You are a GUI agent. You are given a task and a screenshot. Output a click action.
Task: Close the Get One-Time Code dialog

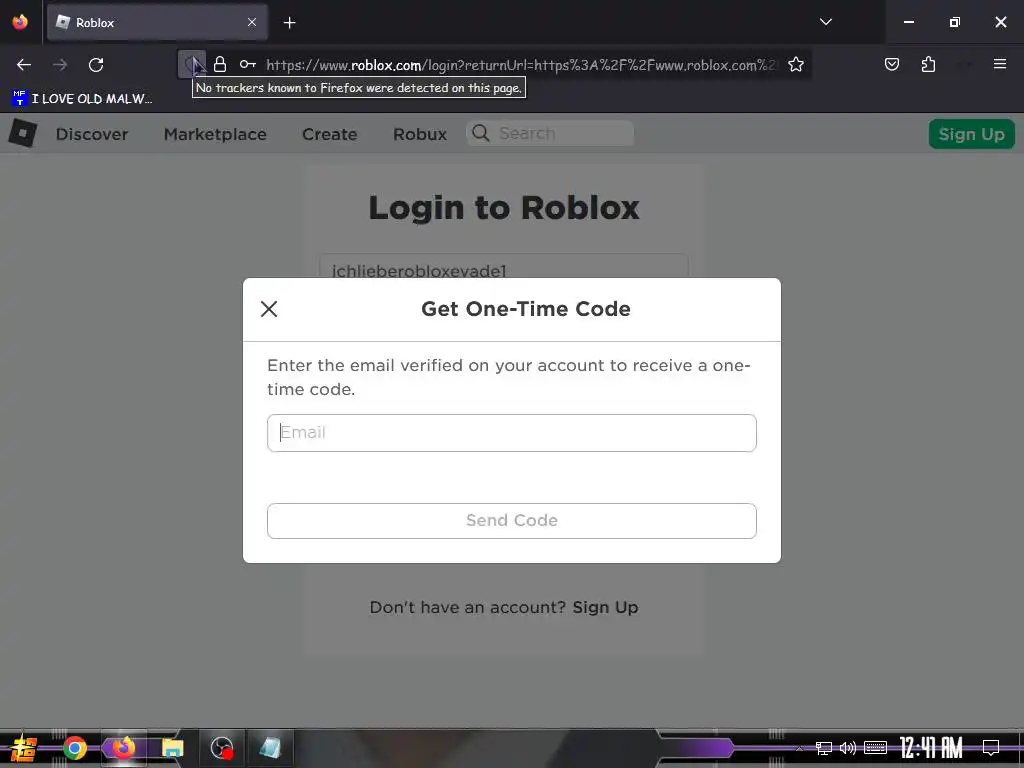coord(269,309)
